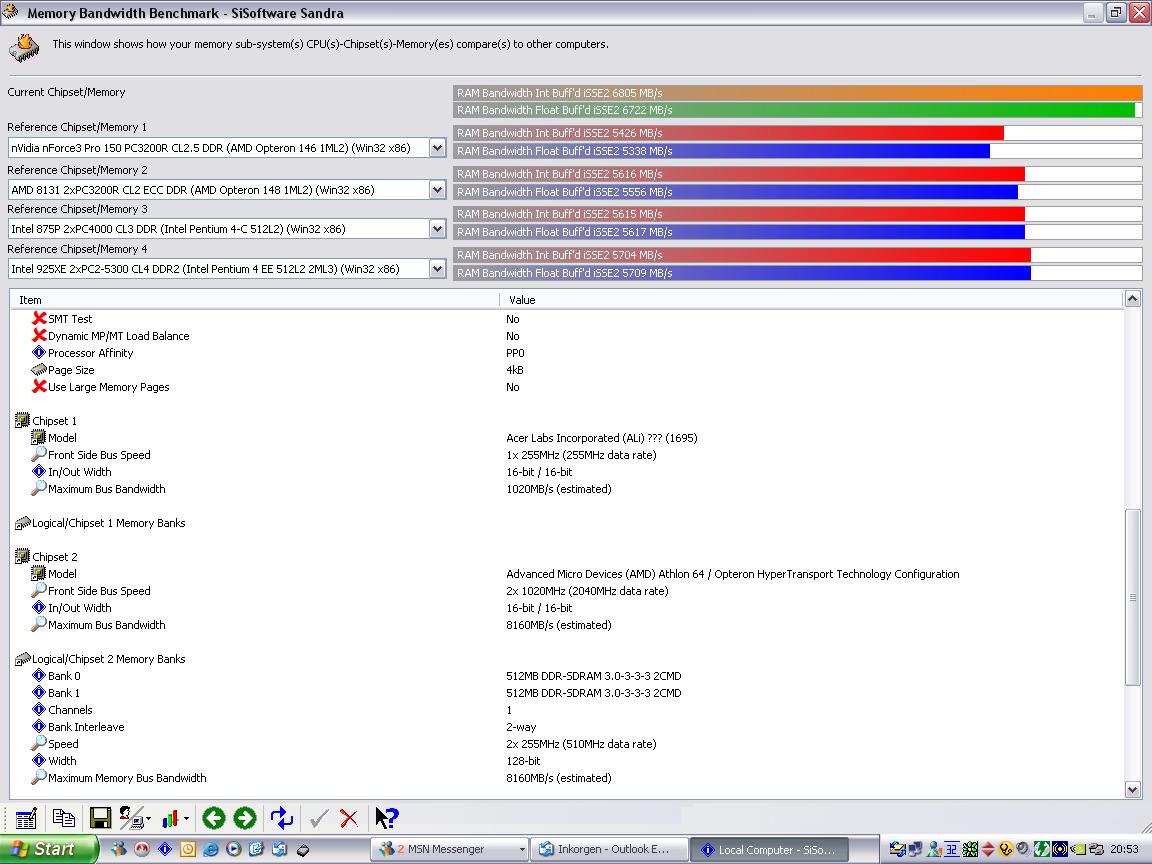1152x864 pixels.
Task: Click the Acer Labs Incorporated model value
Action: point(602,438)
